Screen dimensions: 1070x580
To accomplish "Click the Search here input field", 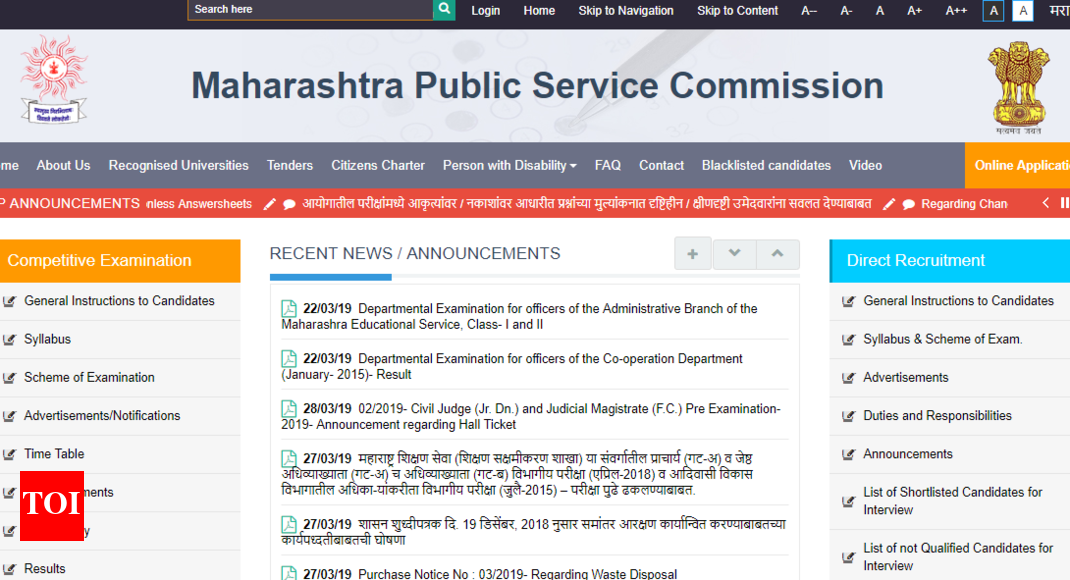I will click(310, 10).
